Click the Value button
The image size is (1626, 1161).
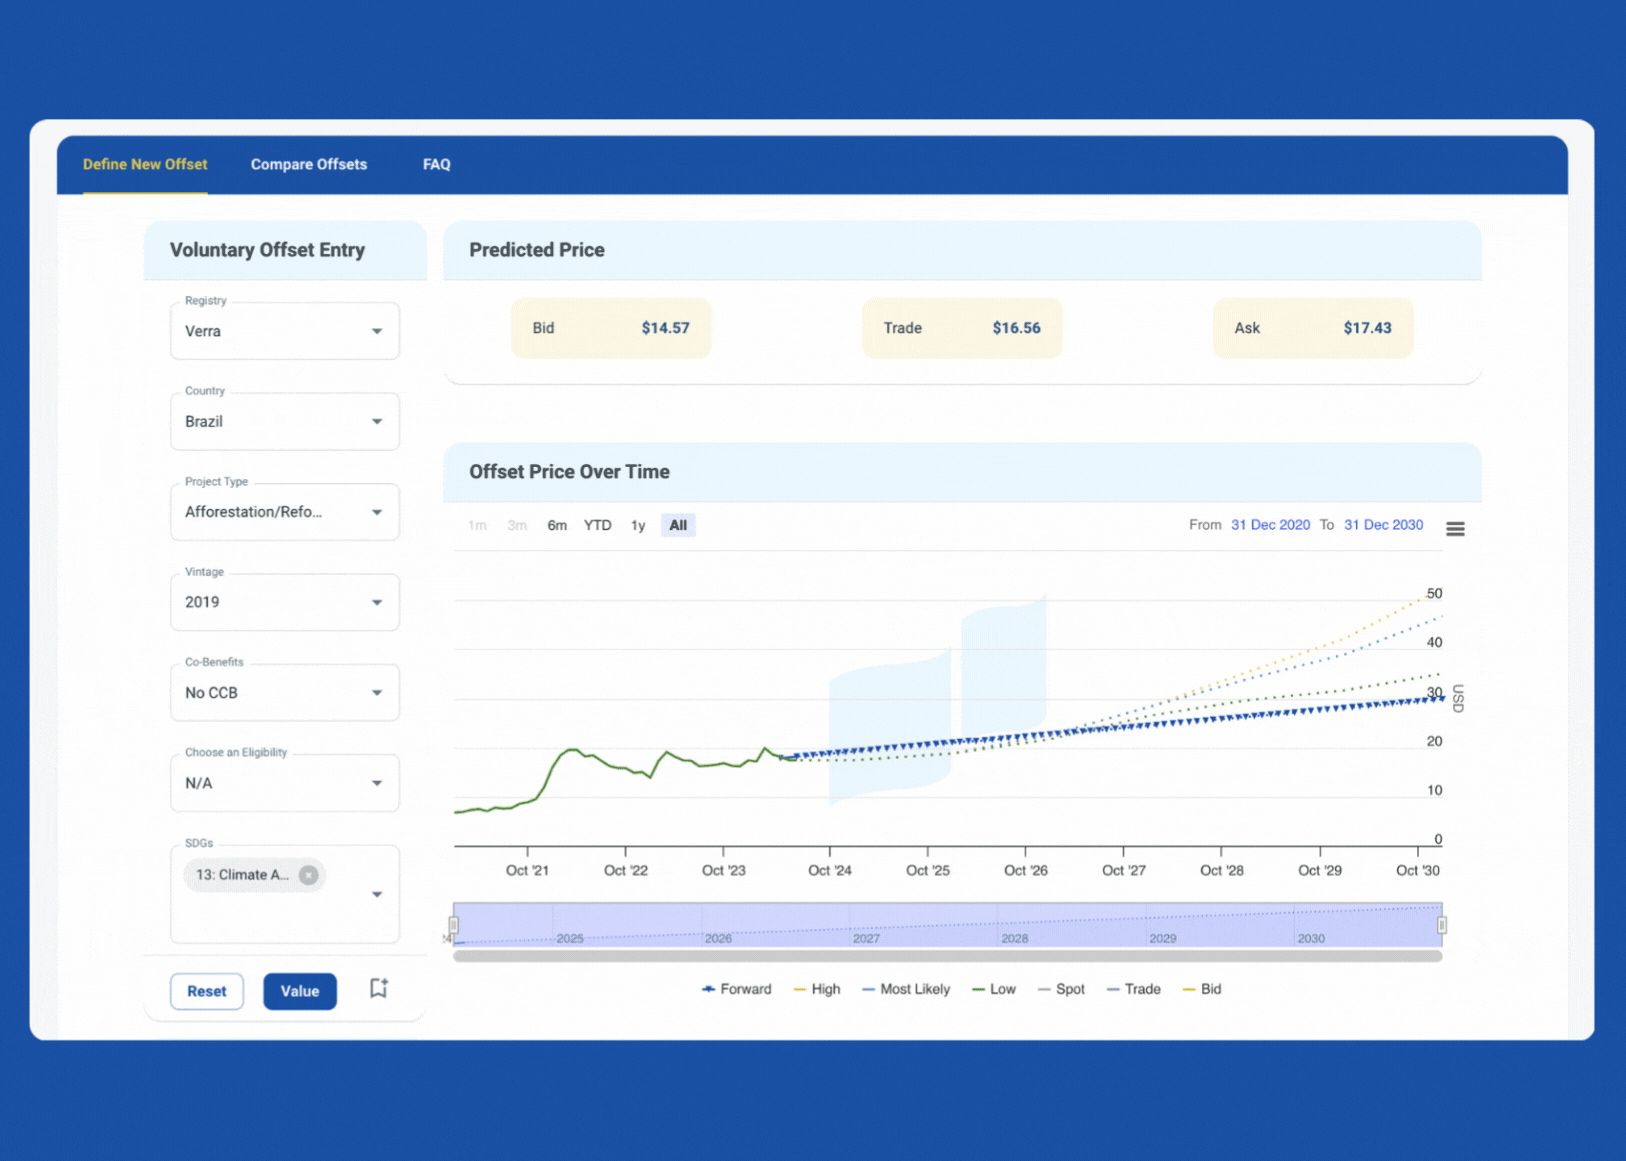tap(300, 991)
